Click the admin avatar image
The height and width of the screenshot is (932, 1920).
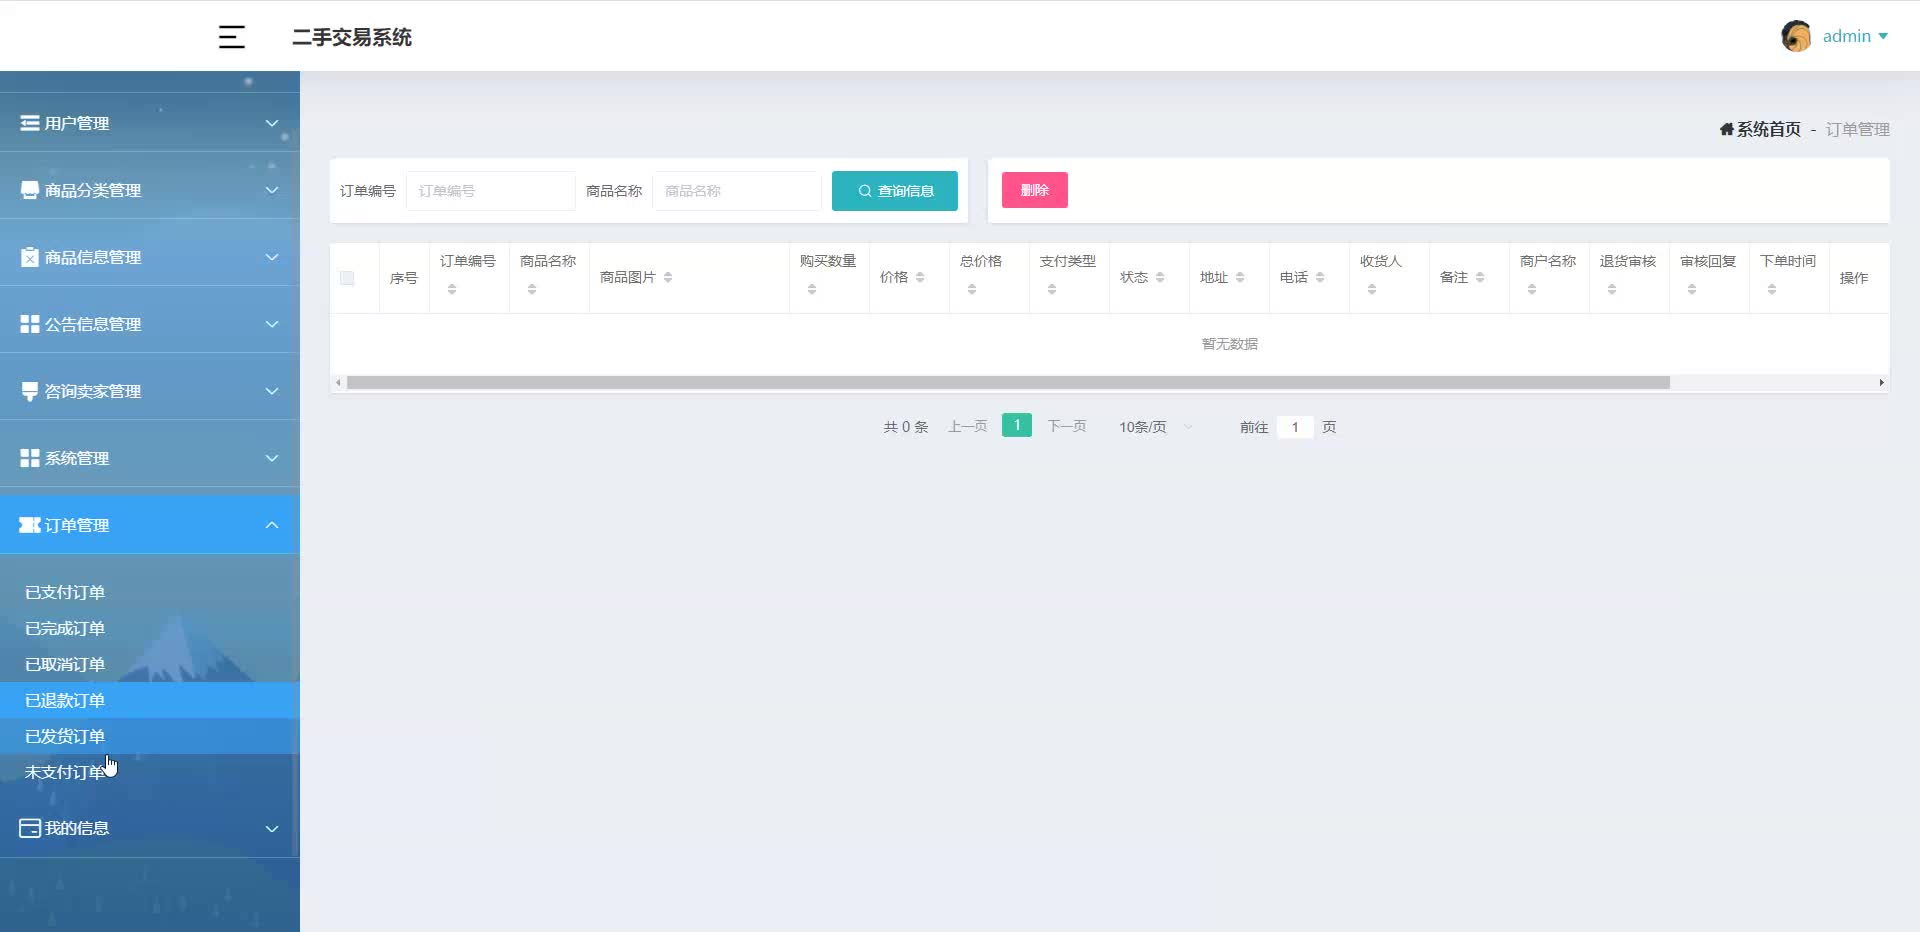pyautogui.click(x=1796, y=36)
